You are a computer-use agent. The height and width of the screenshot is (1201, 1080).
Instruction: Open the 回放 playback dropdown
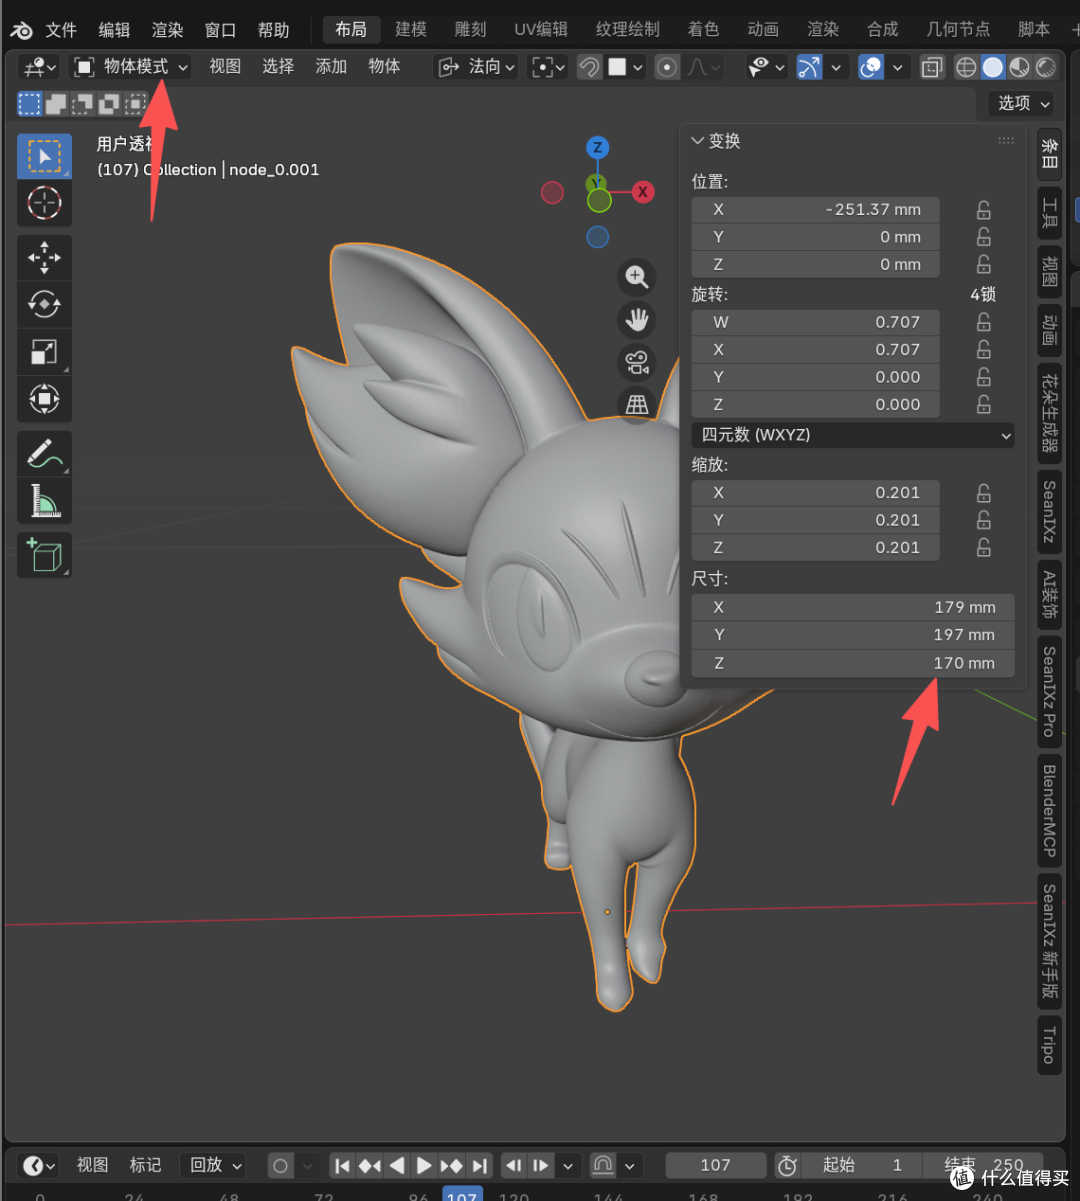point(214,1165)
